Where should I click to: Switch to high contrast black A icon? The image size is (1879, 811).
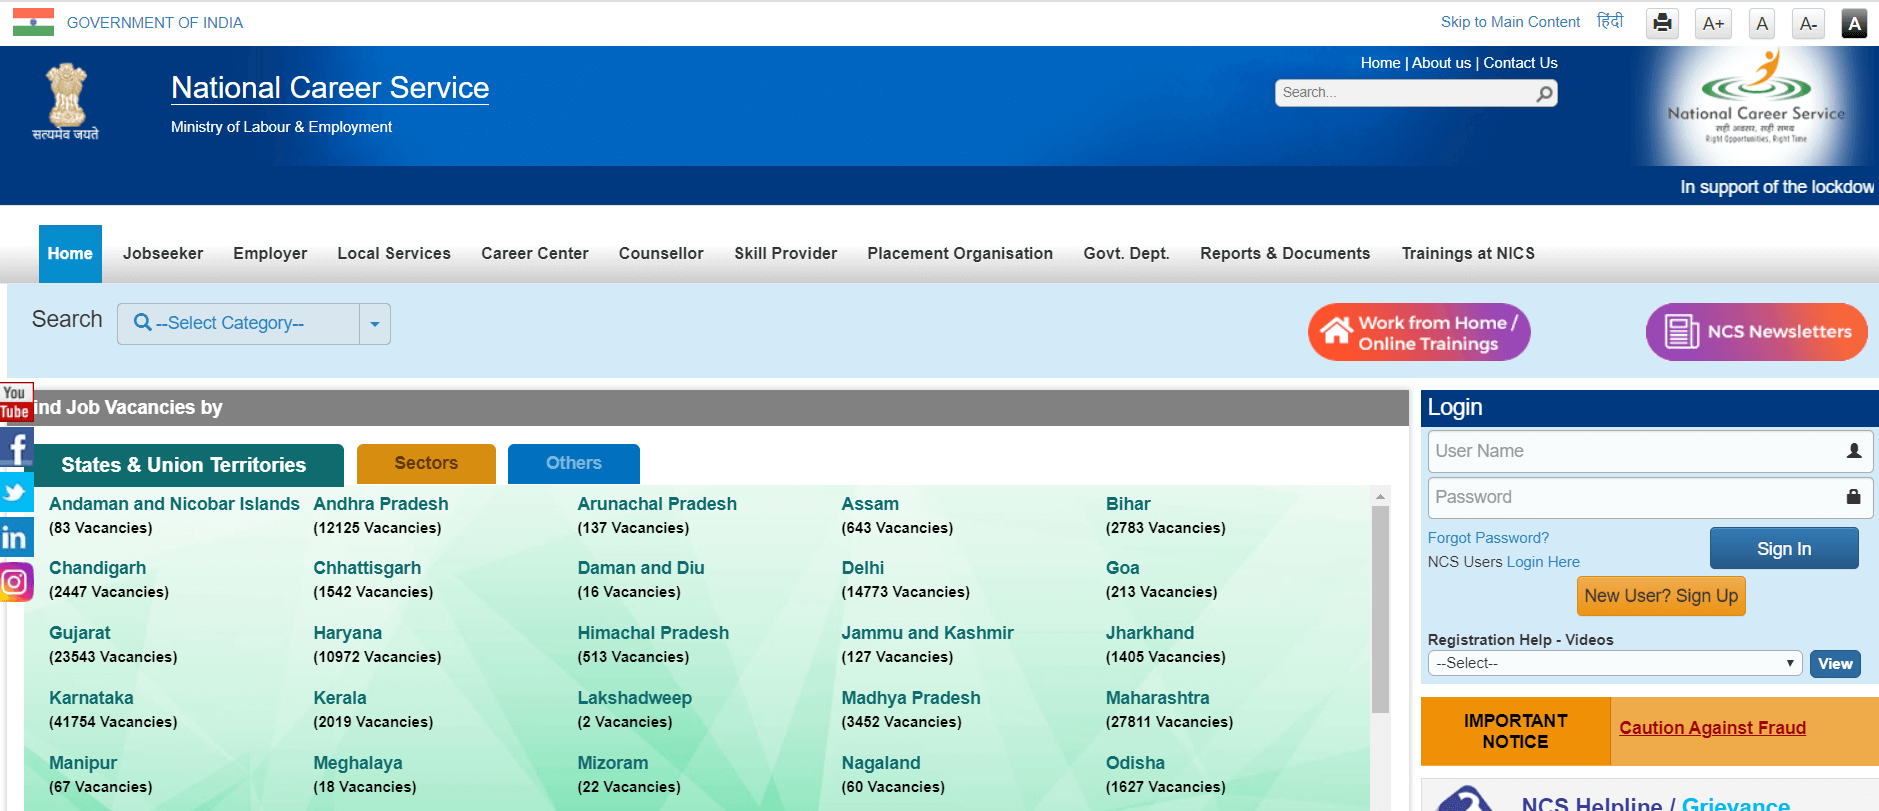tap(1854, 23)
